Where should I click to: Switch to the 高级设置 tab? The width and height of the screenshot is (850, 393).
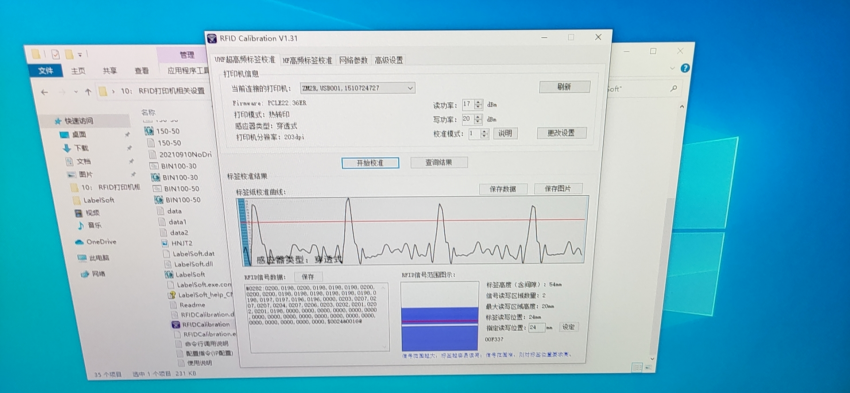pyautogui.click(x=389, y=60)
